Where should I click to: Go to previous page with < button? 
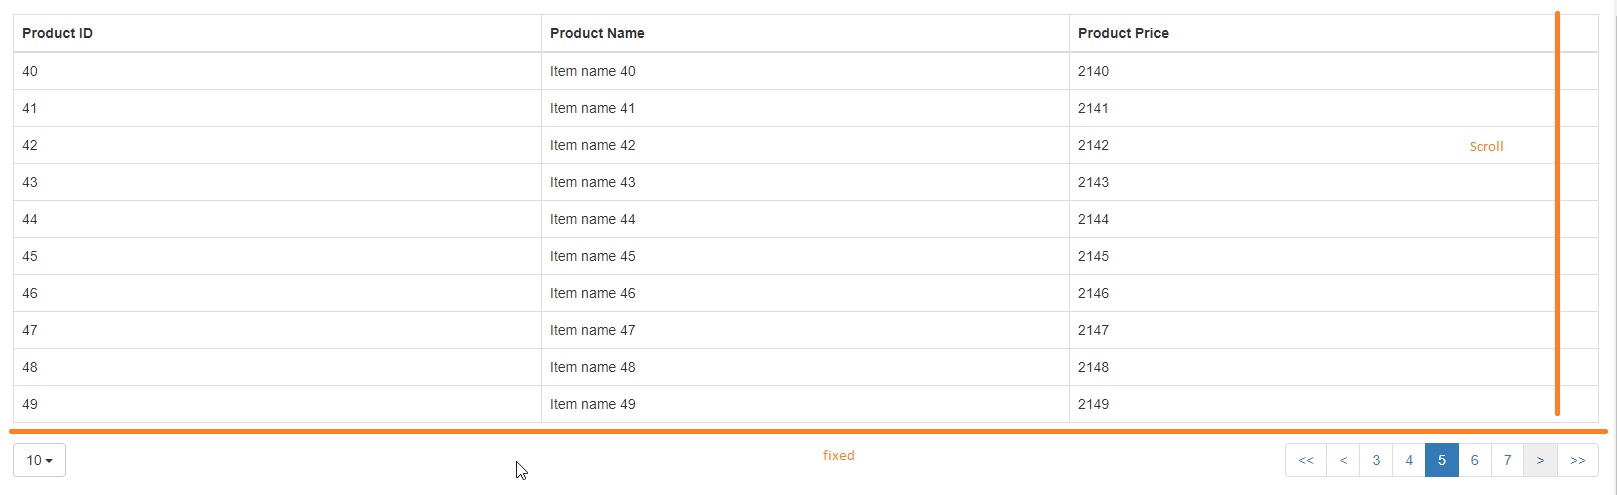point(1343,460)
